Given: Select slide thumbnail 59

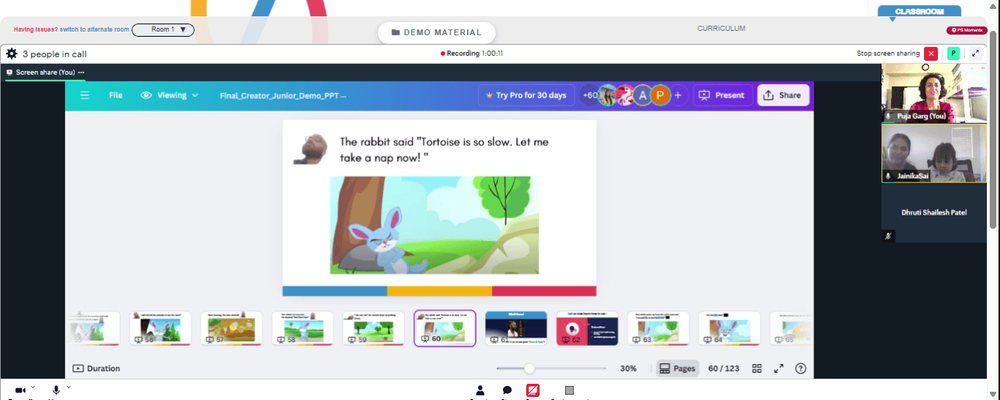Looking at the screenshot, I should point(373,329).
